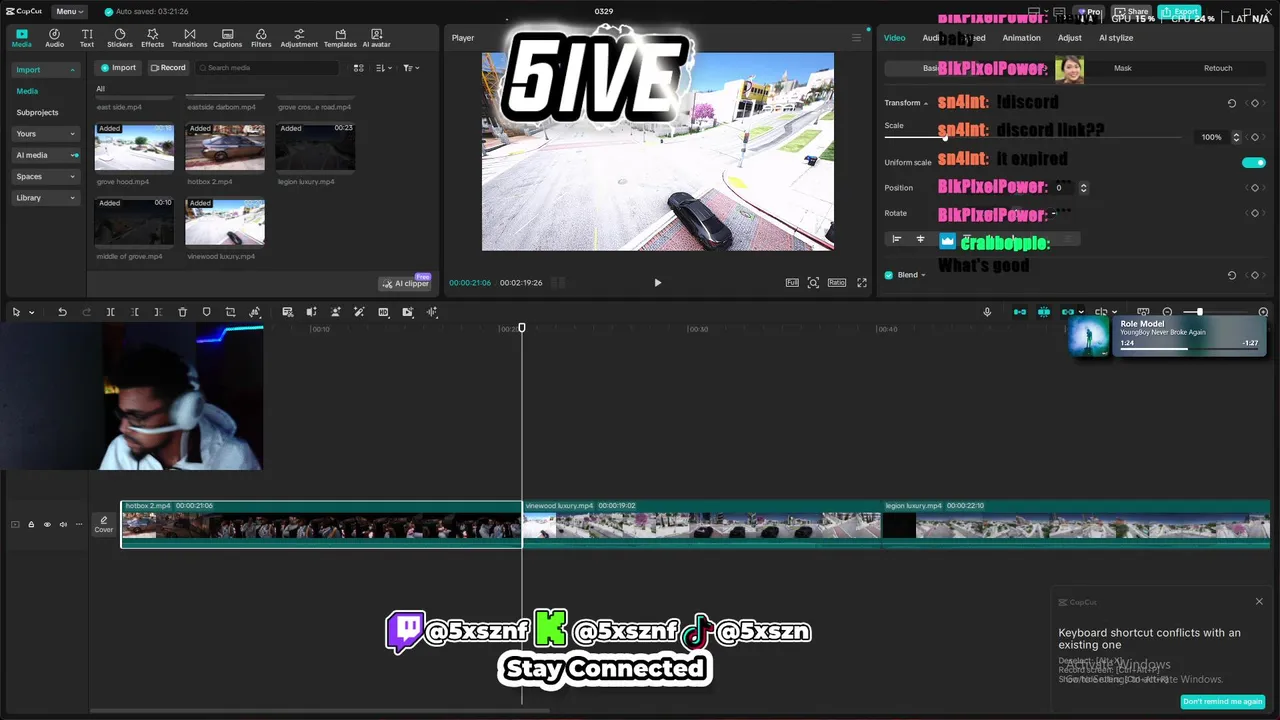The height and width of the screenshot is (720, 1280).
Task: Open the Audio panel
Action: (x=54, y=38)
